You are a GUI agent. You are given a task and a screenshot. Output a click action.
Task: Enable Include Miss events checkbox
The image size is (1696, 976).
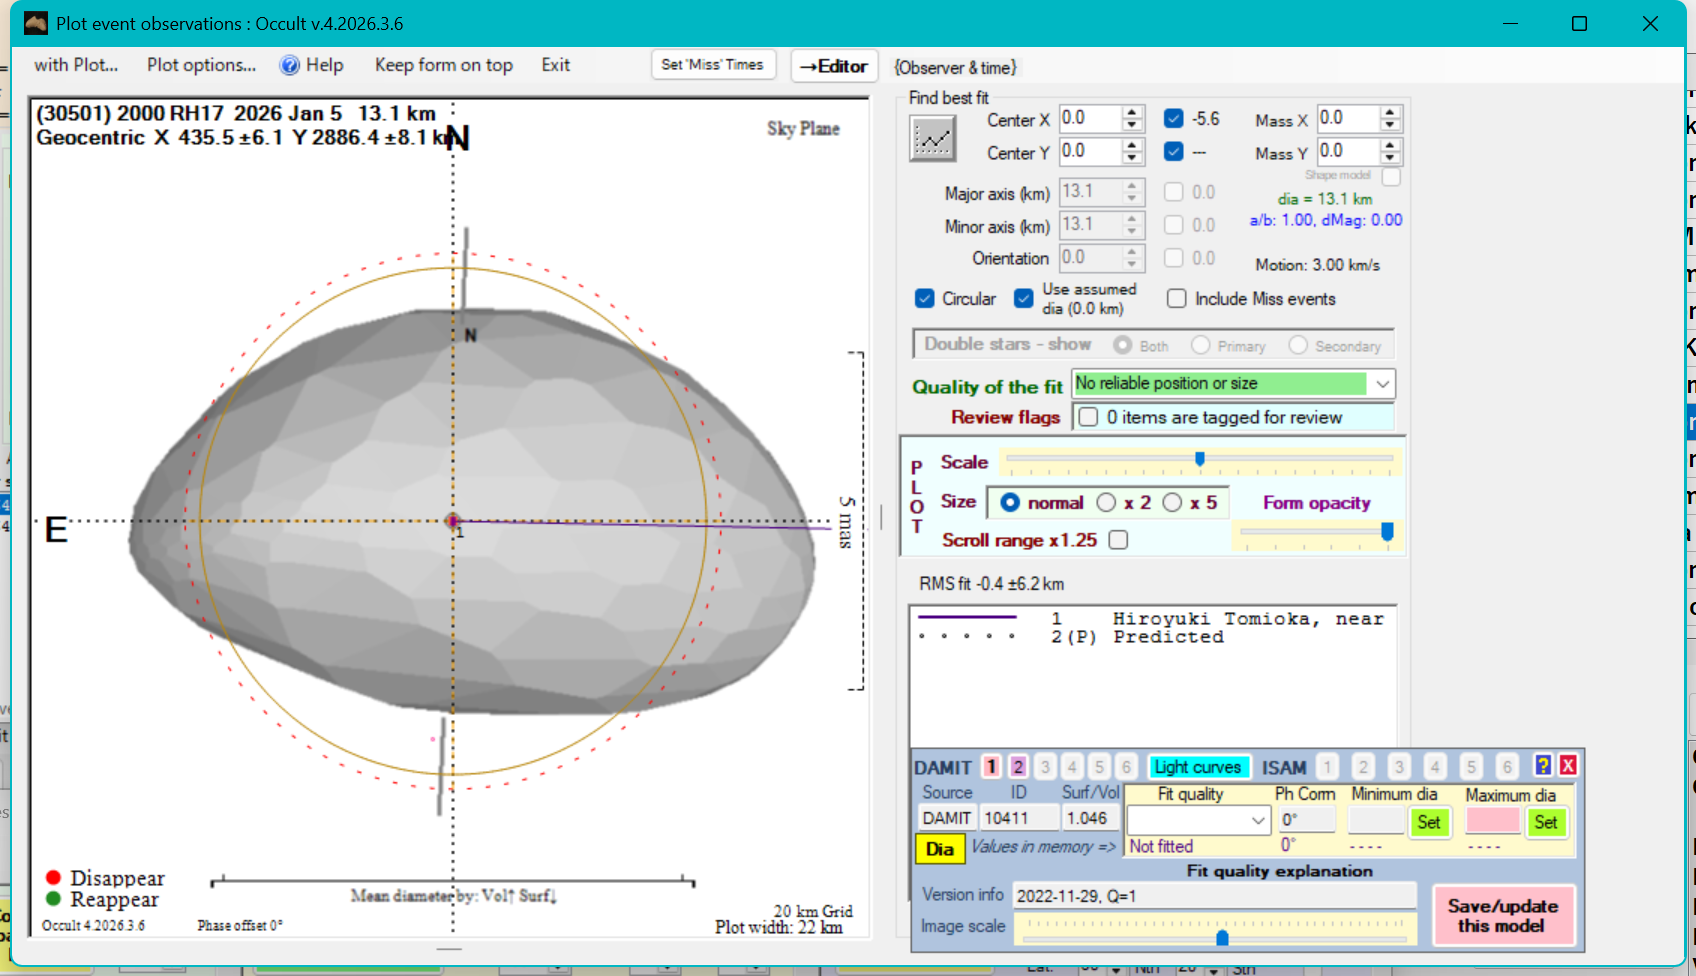1177,299
